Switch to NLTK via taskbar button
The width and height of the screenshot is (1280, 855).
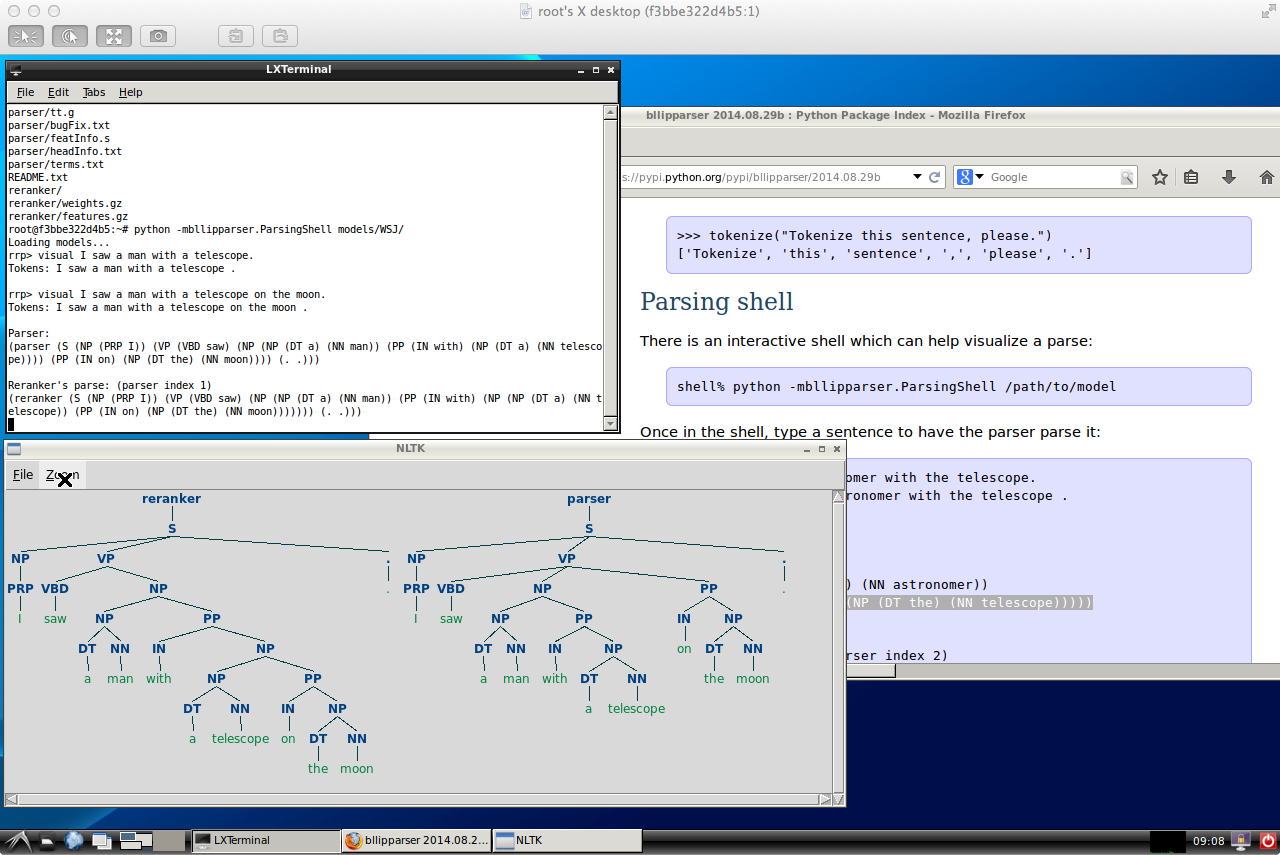pyautogui.click(x=565, y=841)
